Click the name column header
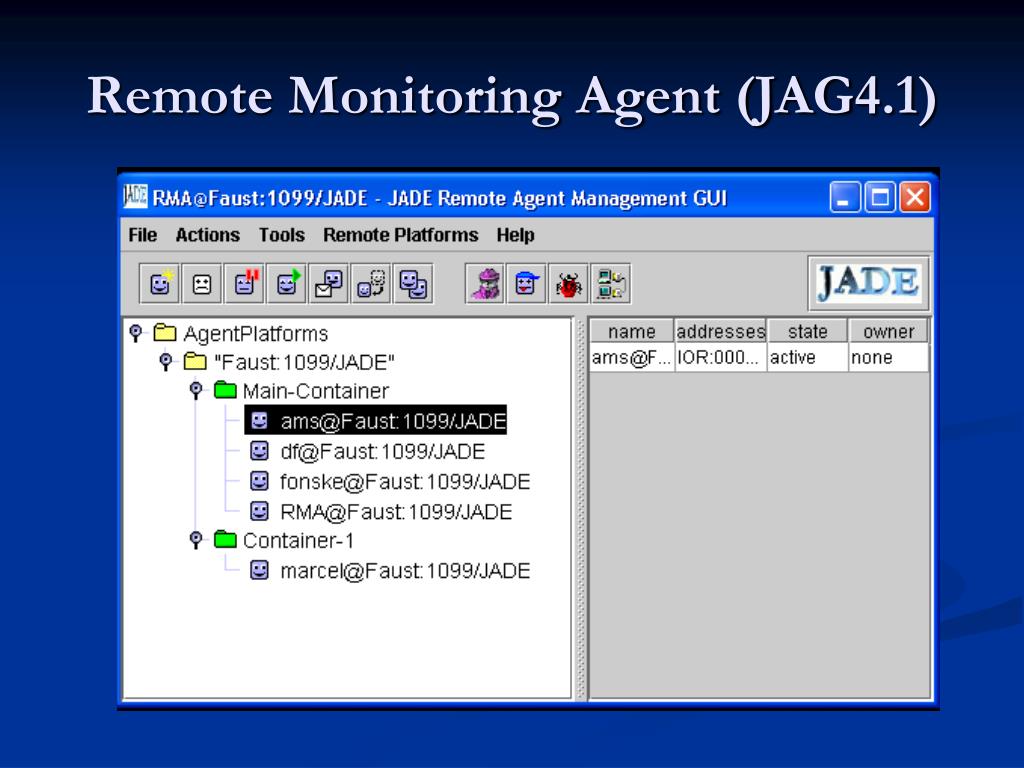 point(632,331)
